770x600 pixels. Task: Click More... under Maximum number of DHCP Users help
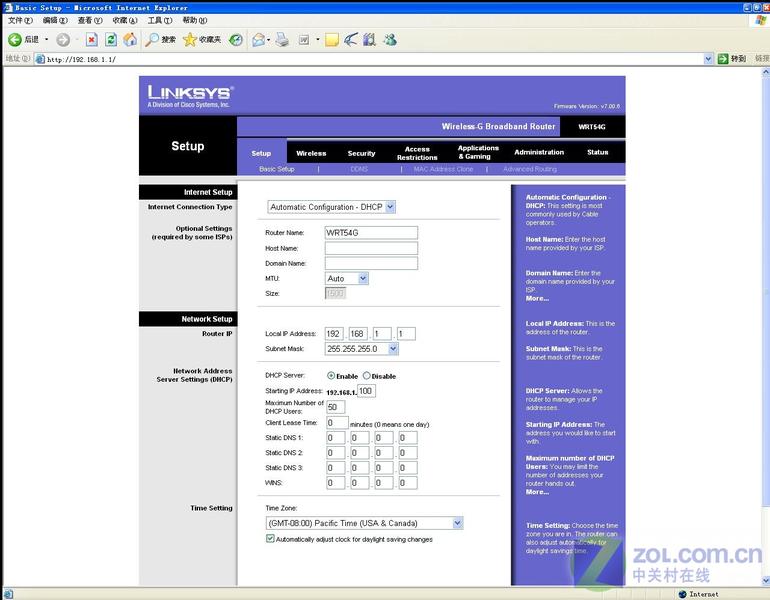537,491
